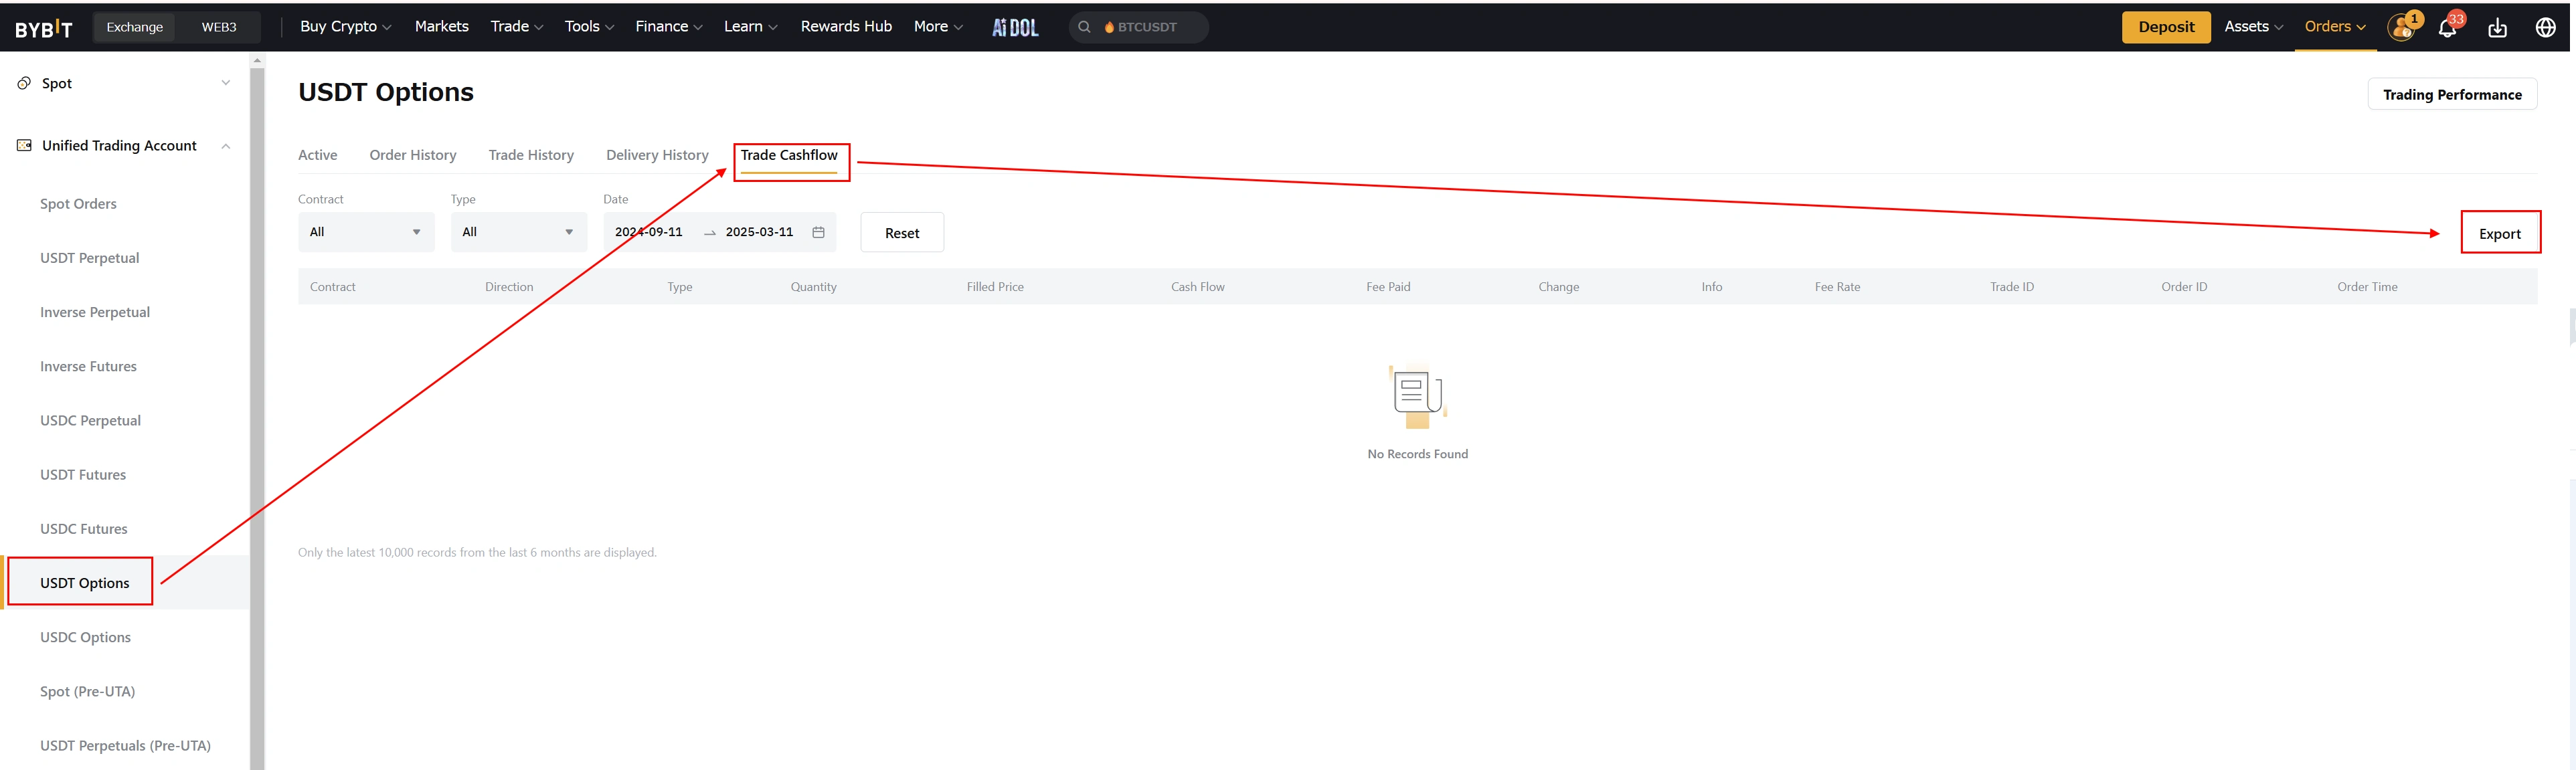Click the Trading Performance button
2576x770 pixels.
click(x=2452, y=94)
